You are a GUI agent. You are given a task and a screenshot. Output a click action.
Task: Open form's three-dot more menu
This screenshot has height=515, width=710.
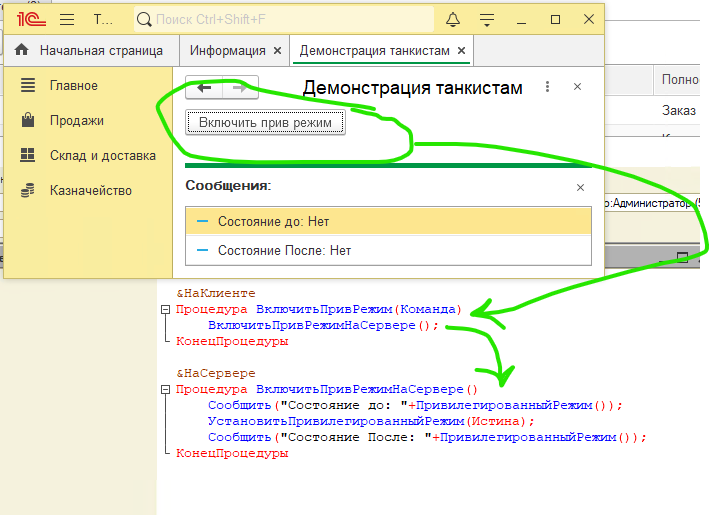[547, 87]
